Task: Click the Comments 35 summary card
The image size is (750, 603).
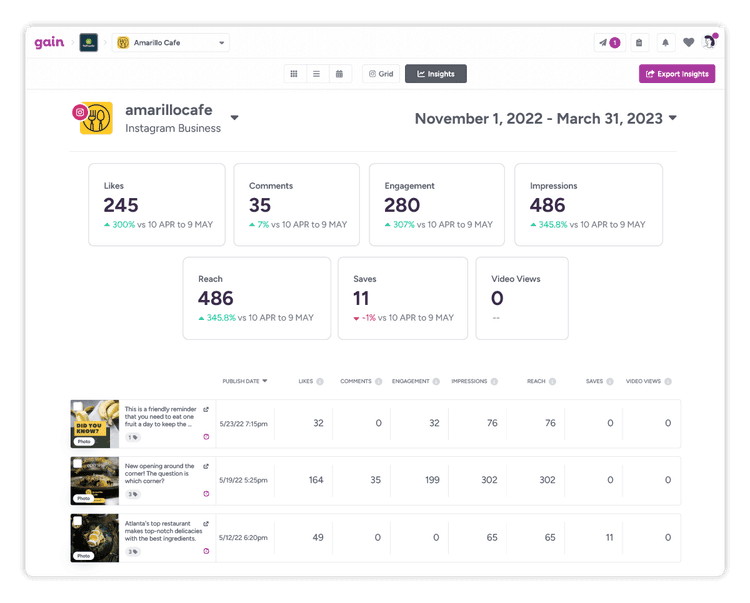Action: [297, 205]
